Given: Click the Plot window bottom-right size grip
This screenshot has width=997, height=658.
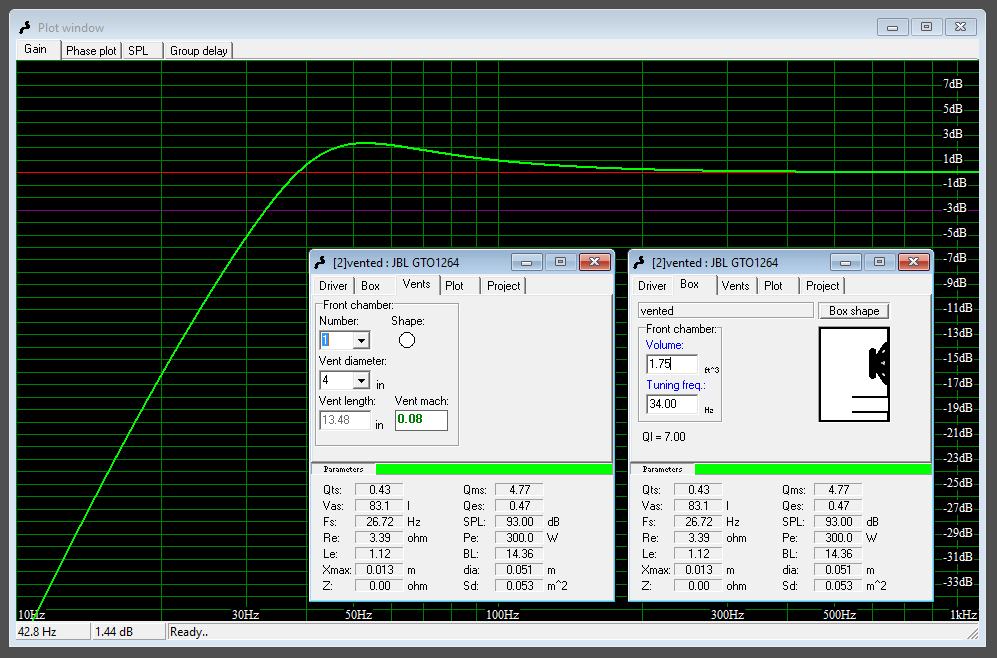Looking at the screenshot, I should (x=972, y=633).
